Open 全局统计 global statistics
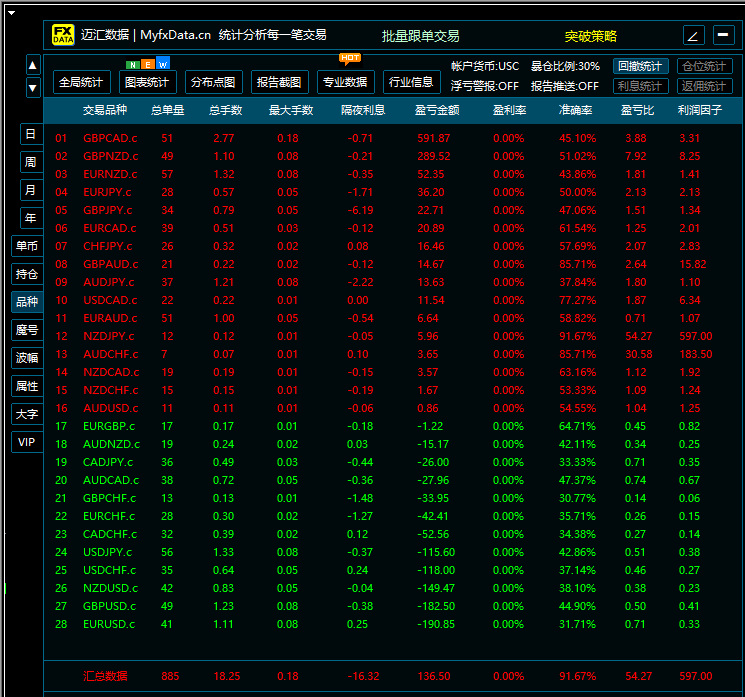745x697 pixels. click(x=81, y=82)
